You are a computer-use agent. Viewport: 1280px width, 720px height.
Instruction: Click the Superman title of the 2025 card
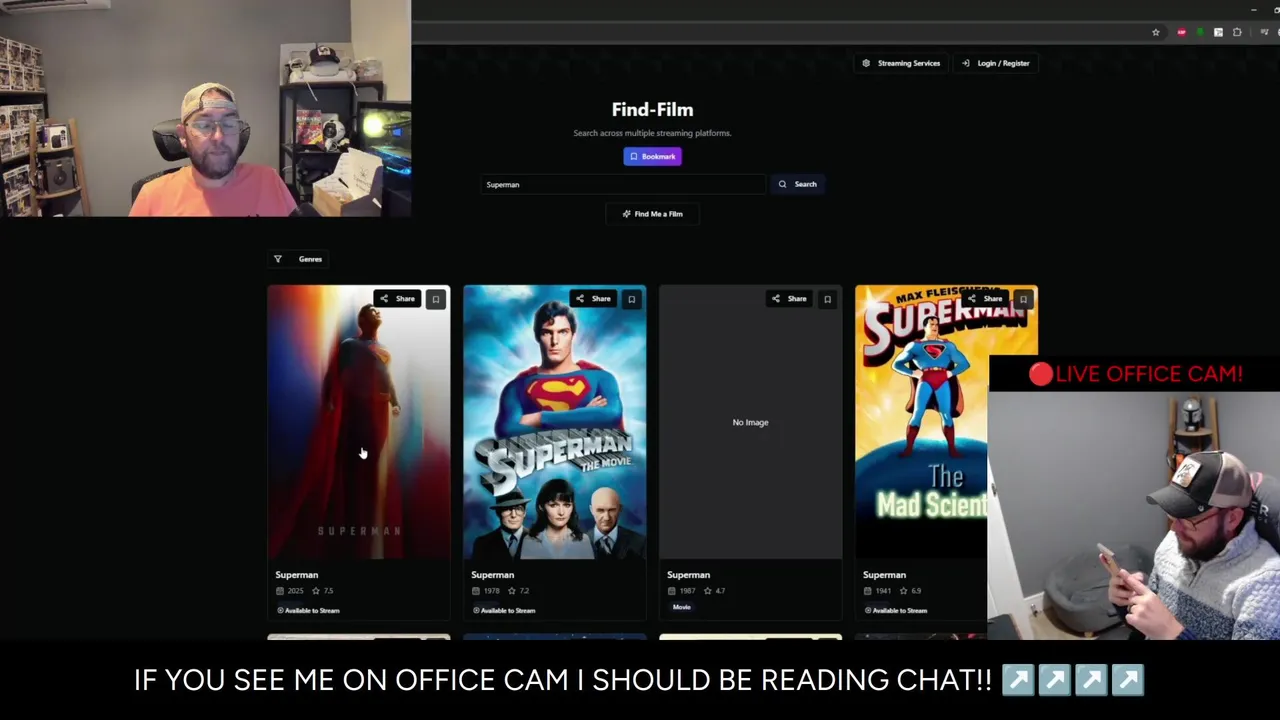[297, 575]
